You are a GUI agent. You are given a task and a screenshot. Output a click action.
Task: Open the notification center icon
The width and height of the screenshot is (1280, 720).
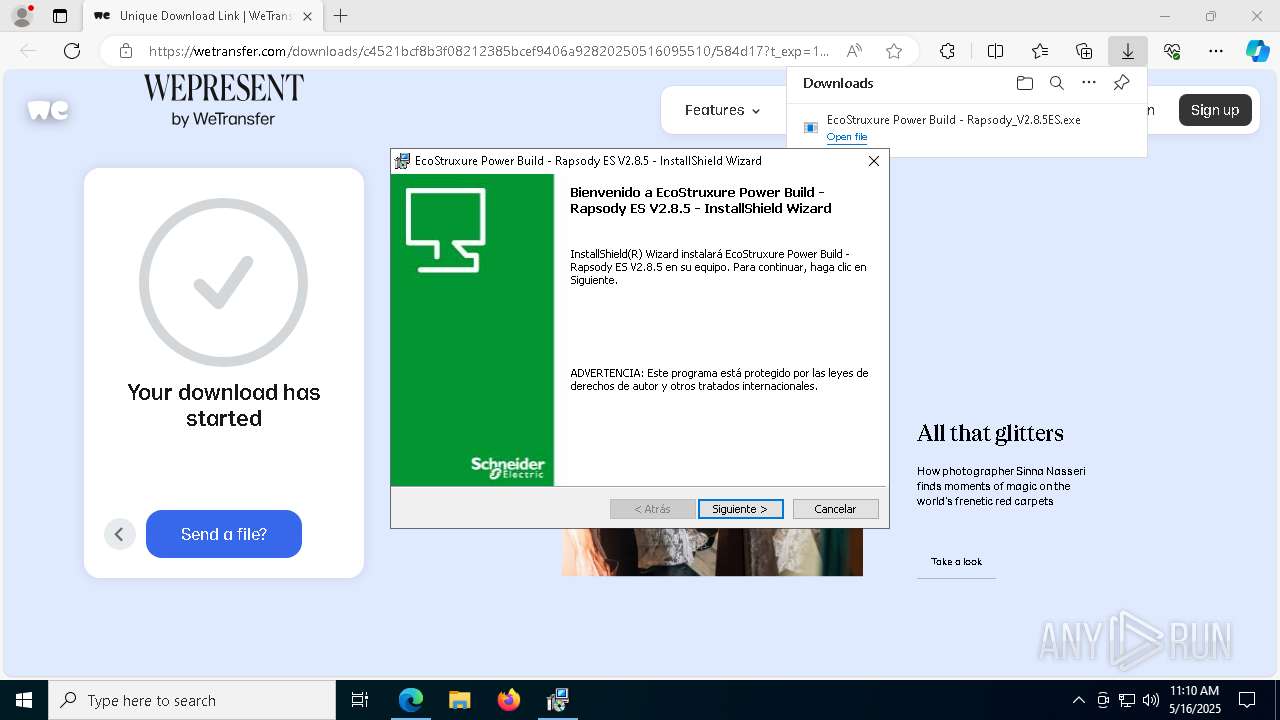[1247, 700]
